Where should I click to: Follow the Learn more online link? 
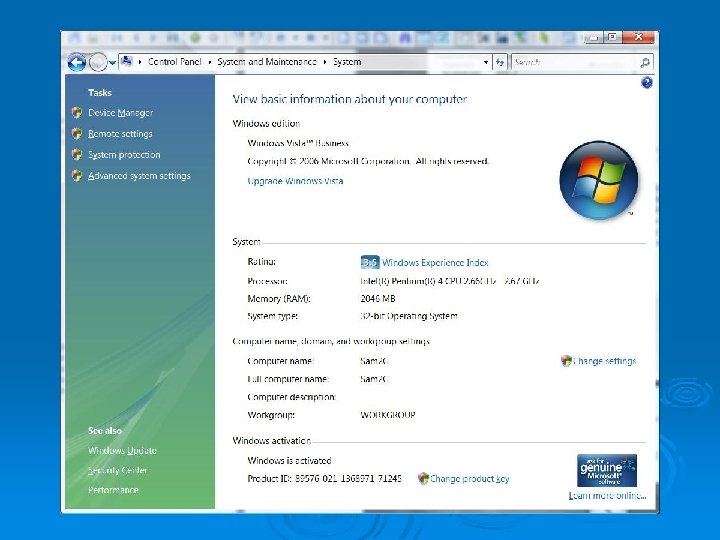[x=607, y=496]
